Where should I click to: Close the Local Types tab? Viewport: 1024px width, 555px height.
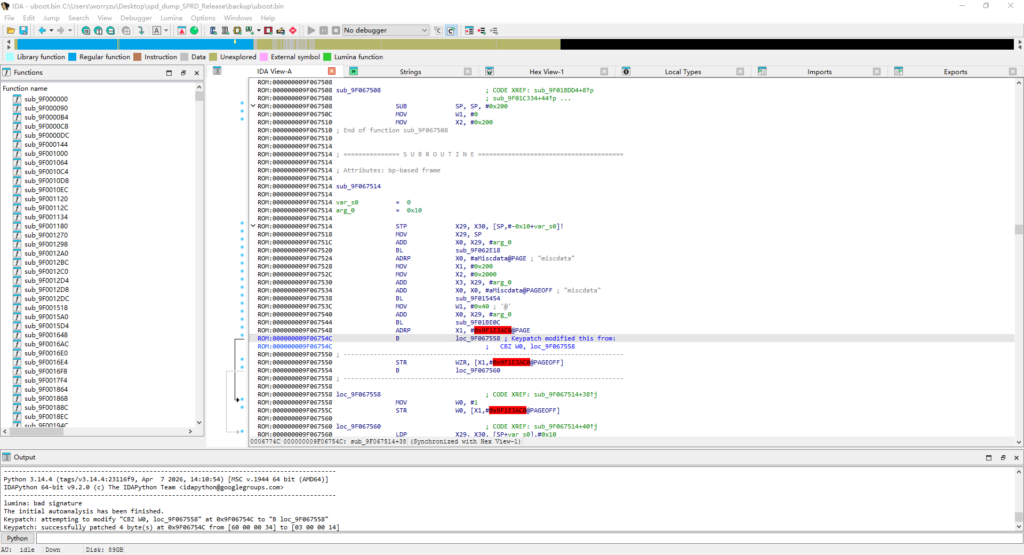point(740,71)
